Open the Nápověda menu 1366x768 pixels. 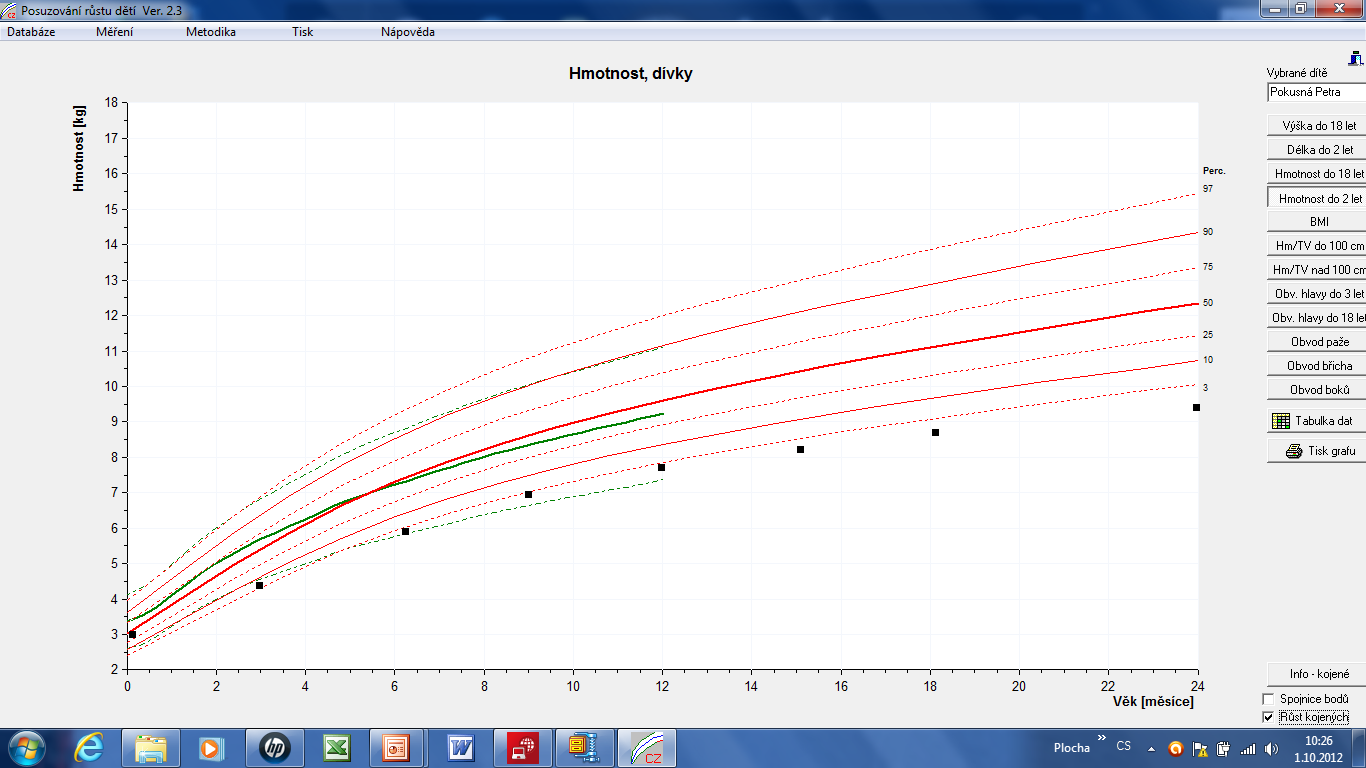[408, 32]
